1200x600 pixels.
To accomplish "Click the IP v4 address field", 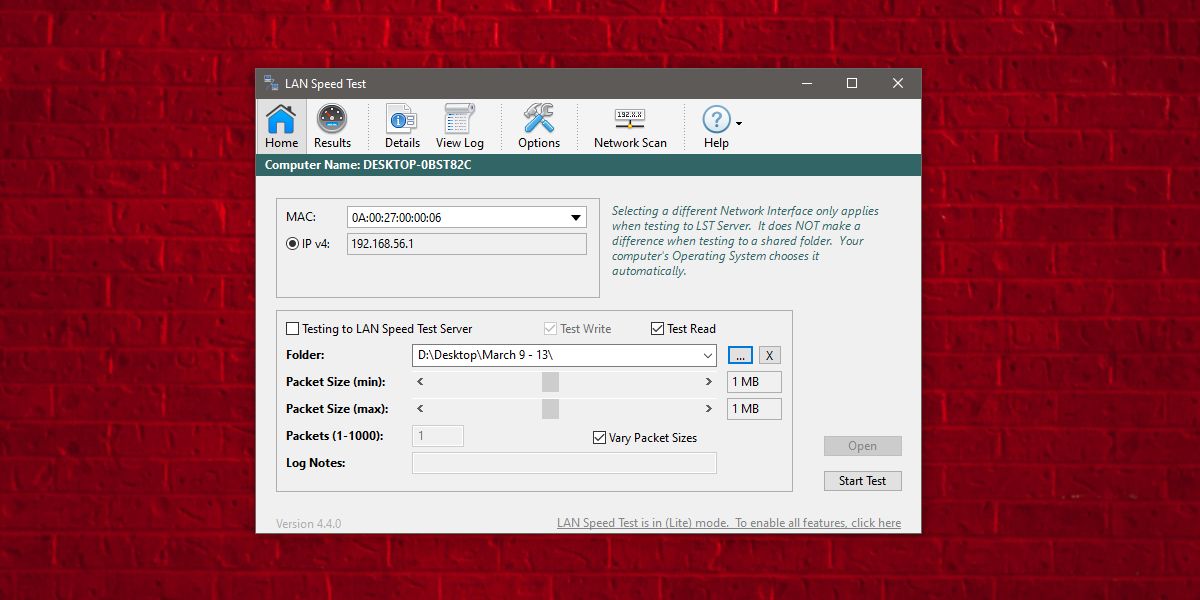I will pos(467,243).
